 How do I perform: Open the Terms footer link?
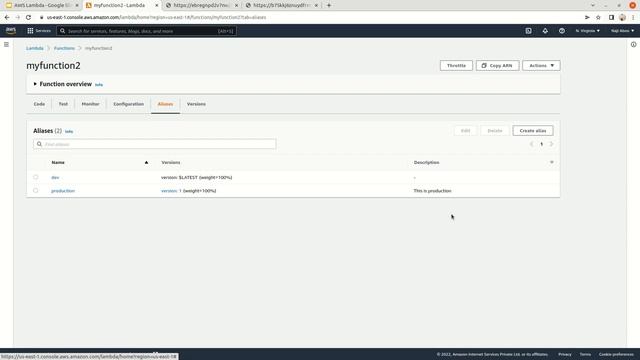pyautogui.click(x=585, y=354)
